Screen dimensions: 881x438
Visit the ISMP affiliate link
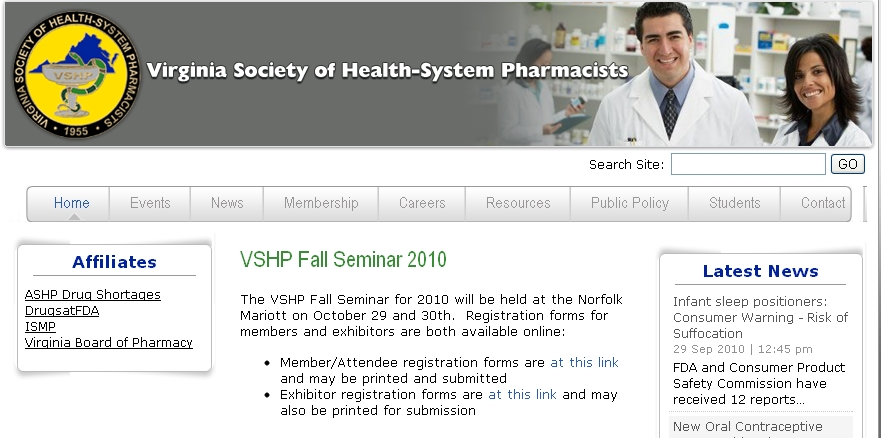point(40,326)
